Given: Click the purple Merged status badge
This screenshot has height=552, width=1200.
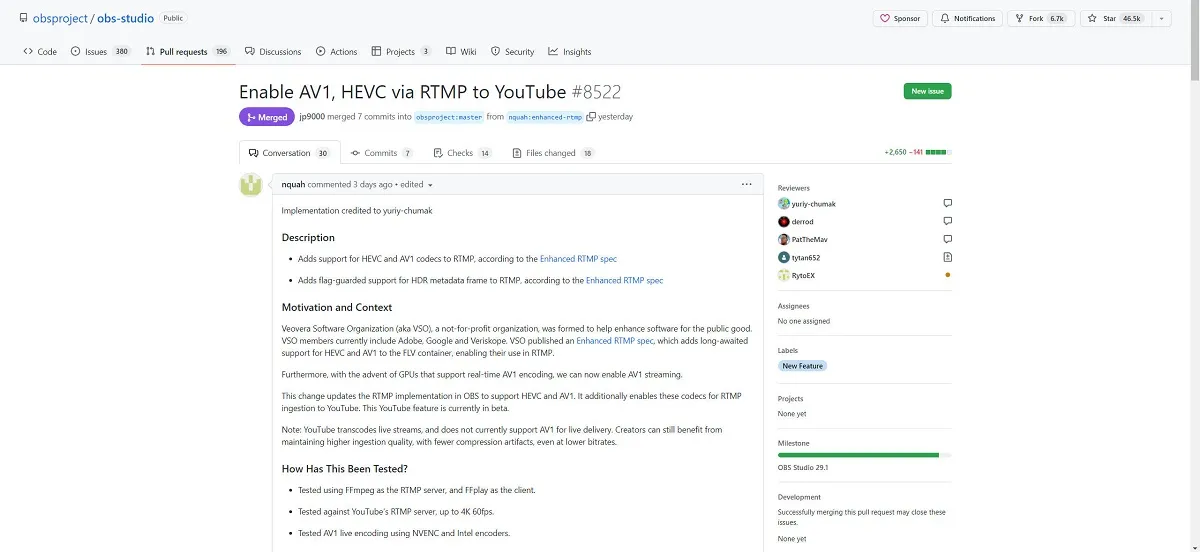Looking at the screenshot, I should click(267, 117).
